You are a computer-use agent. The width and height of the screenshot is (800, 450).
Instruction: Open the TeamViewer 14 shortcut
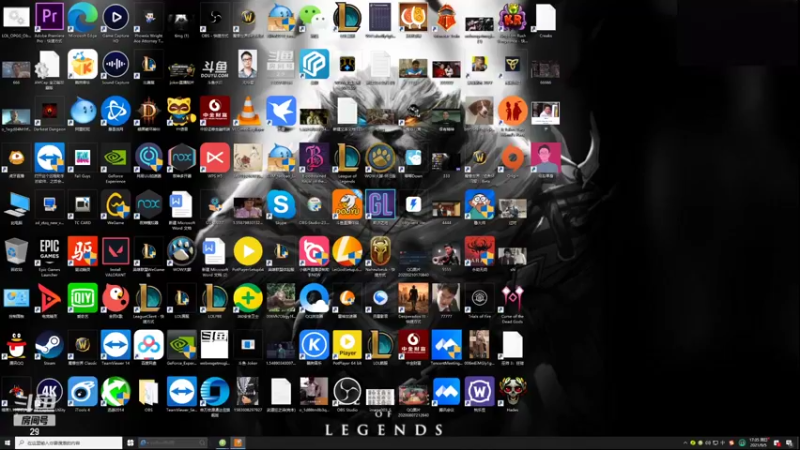point(116,345)
